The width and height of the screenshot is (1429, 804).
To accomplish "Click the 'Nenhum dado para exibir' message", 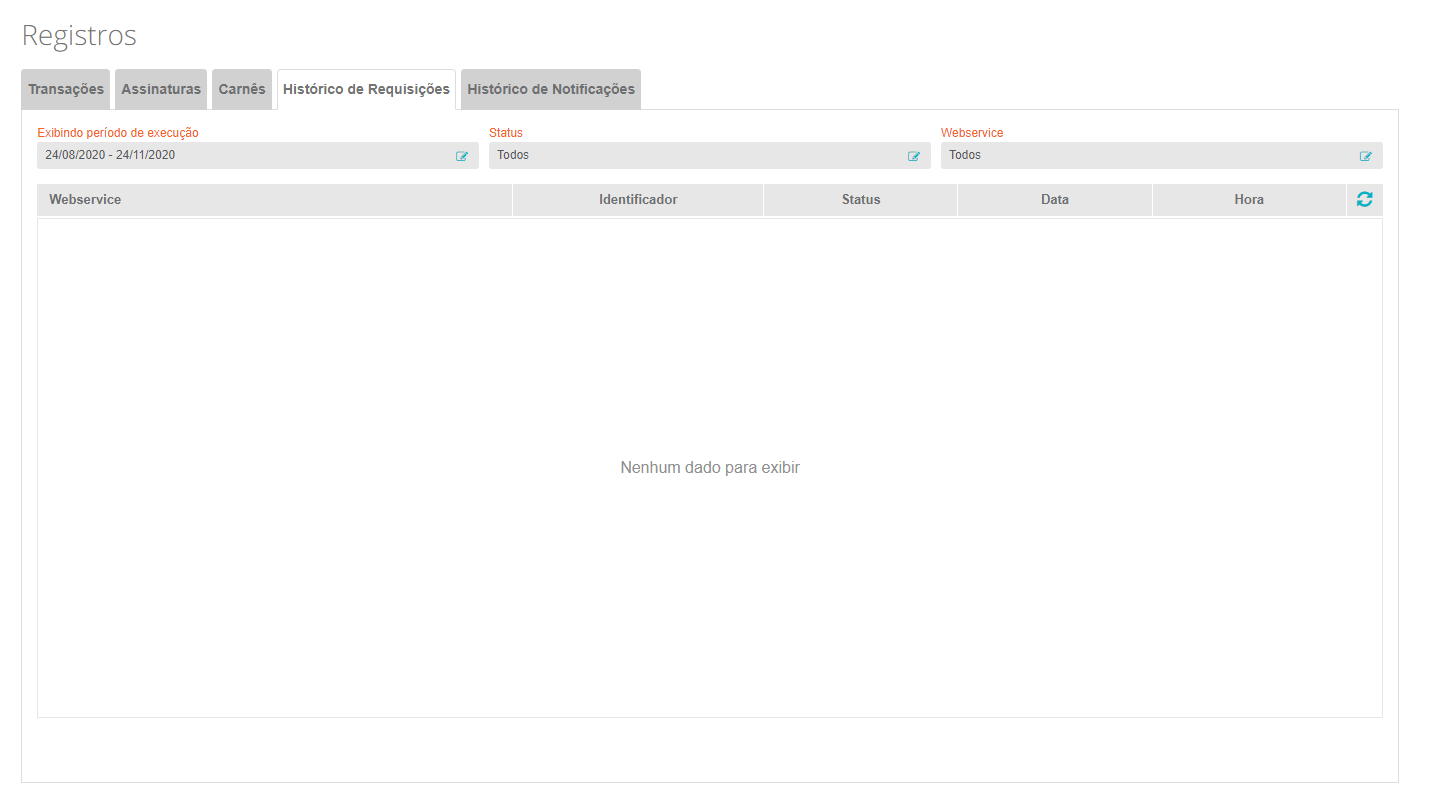I will 710,467.
